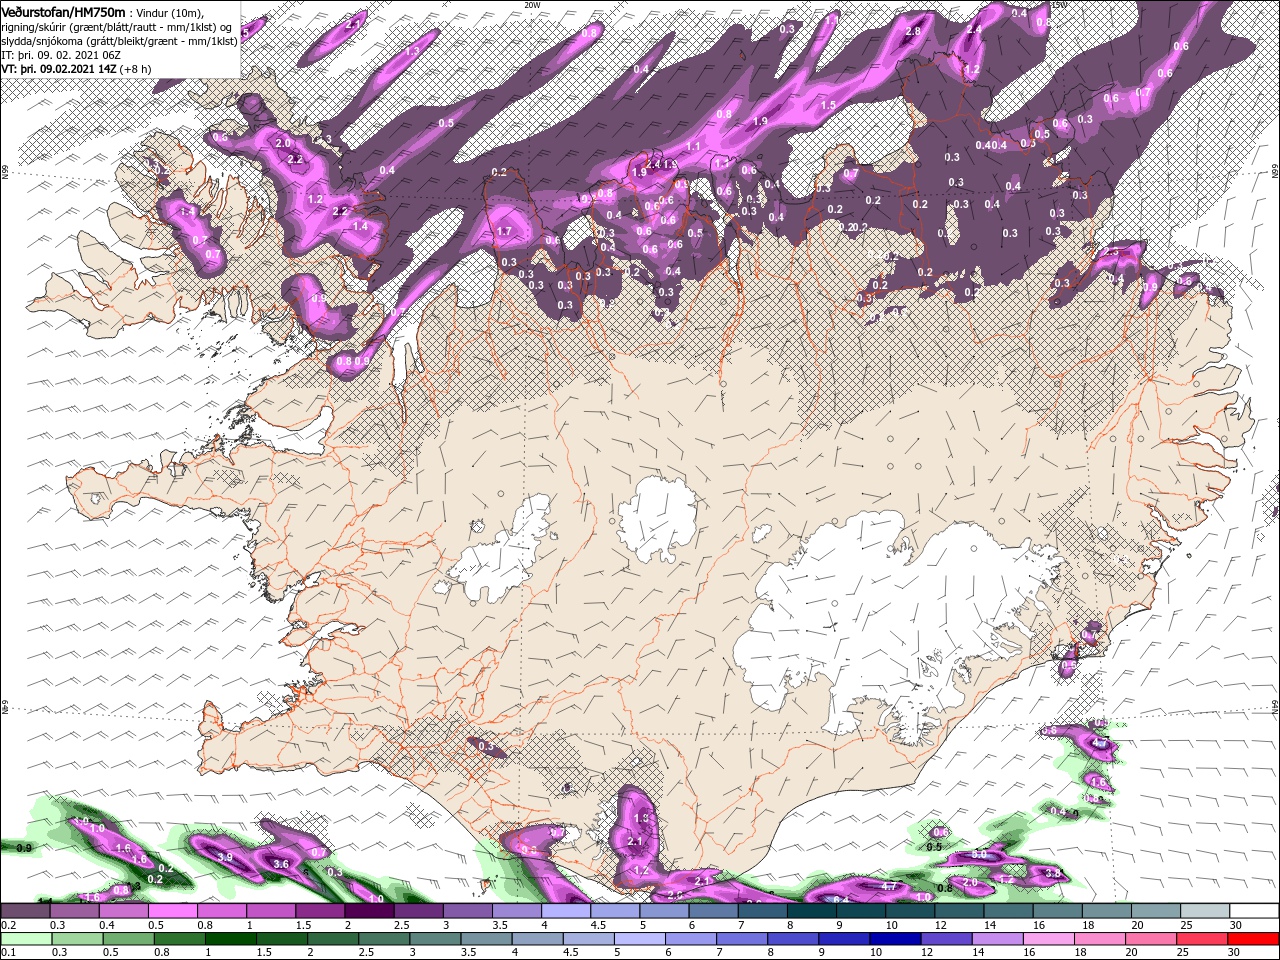
Task: Click the 3.9 precipitation value on map
Action: tap(225, 857)
